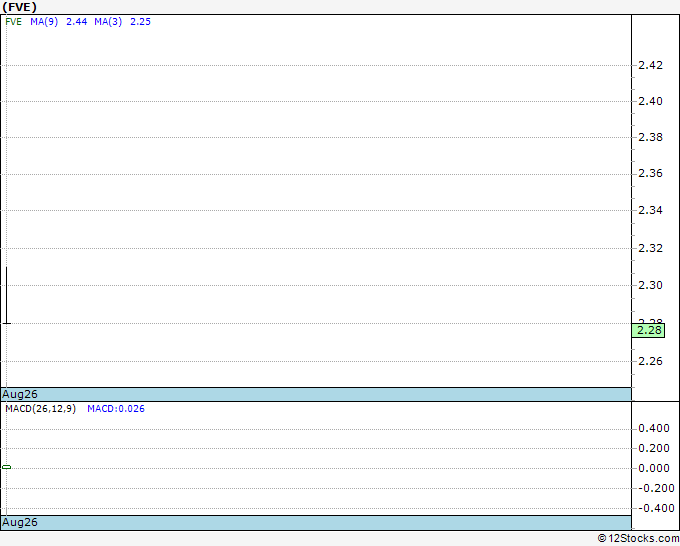Click the 12Stocks.com copyright link
Screen dimensions: 680x546
[638, 539]
